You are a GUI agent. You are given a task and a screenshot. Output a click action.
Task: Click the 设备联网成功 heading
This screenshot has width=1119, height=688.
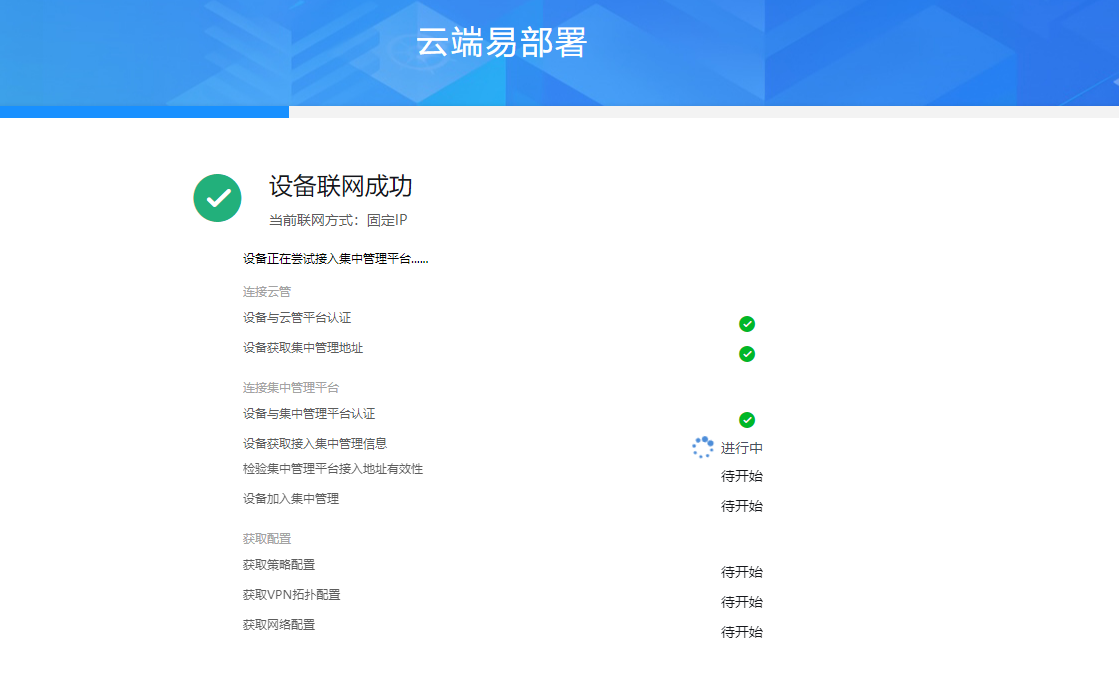pyautogui.click(x=340, y=186)
